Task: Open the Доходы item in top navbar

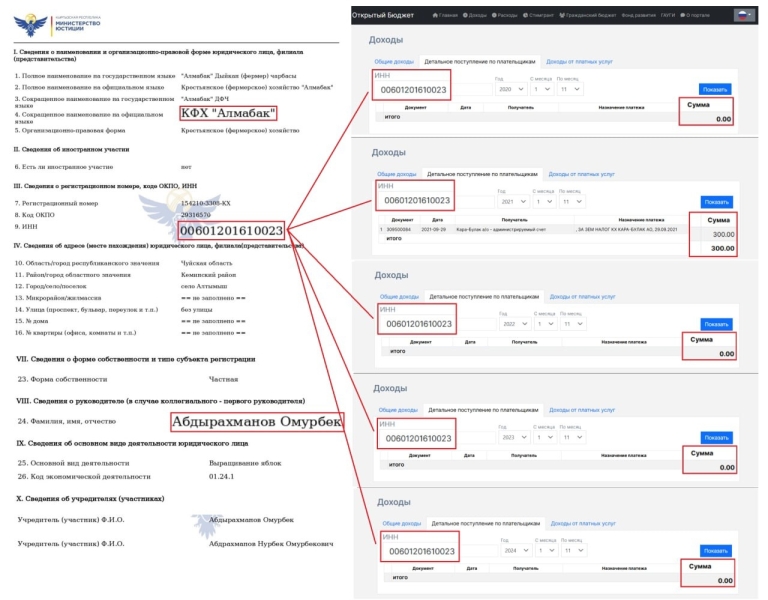Action: pos(475,15)
